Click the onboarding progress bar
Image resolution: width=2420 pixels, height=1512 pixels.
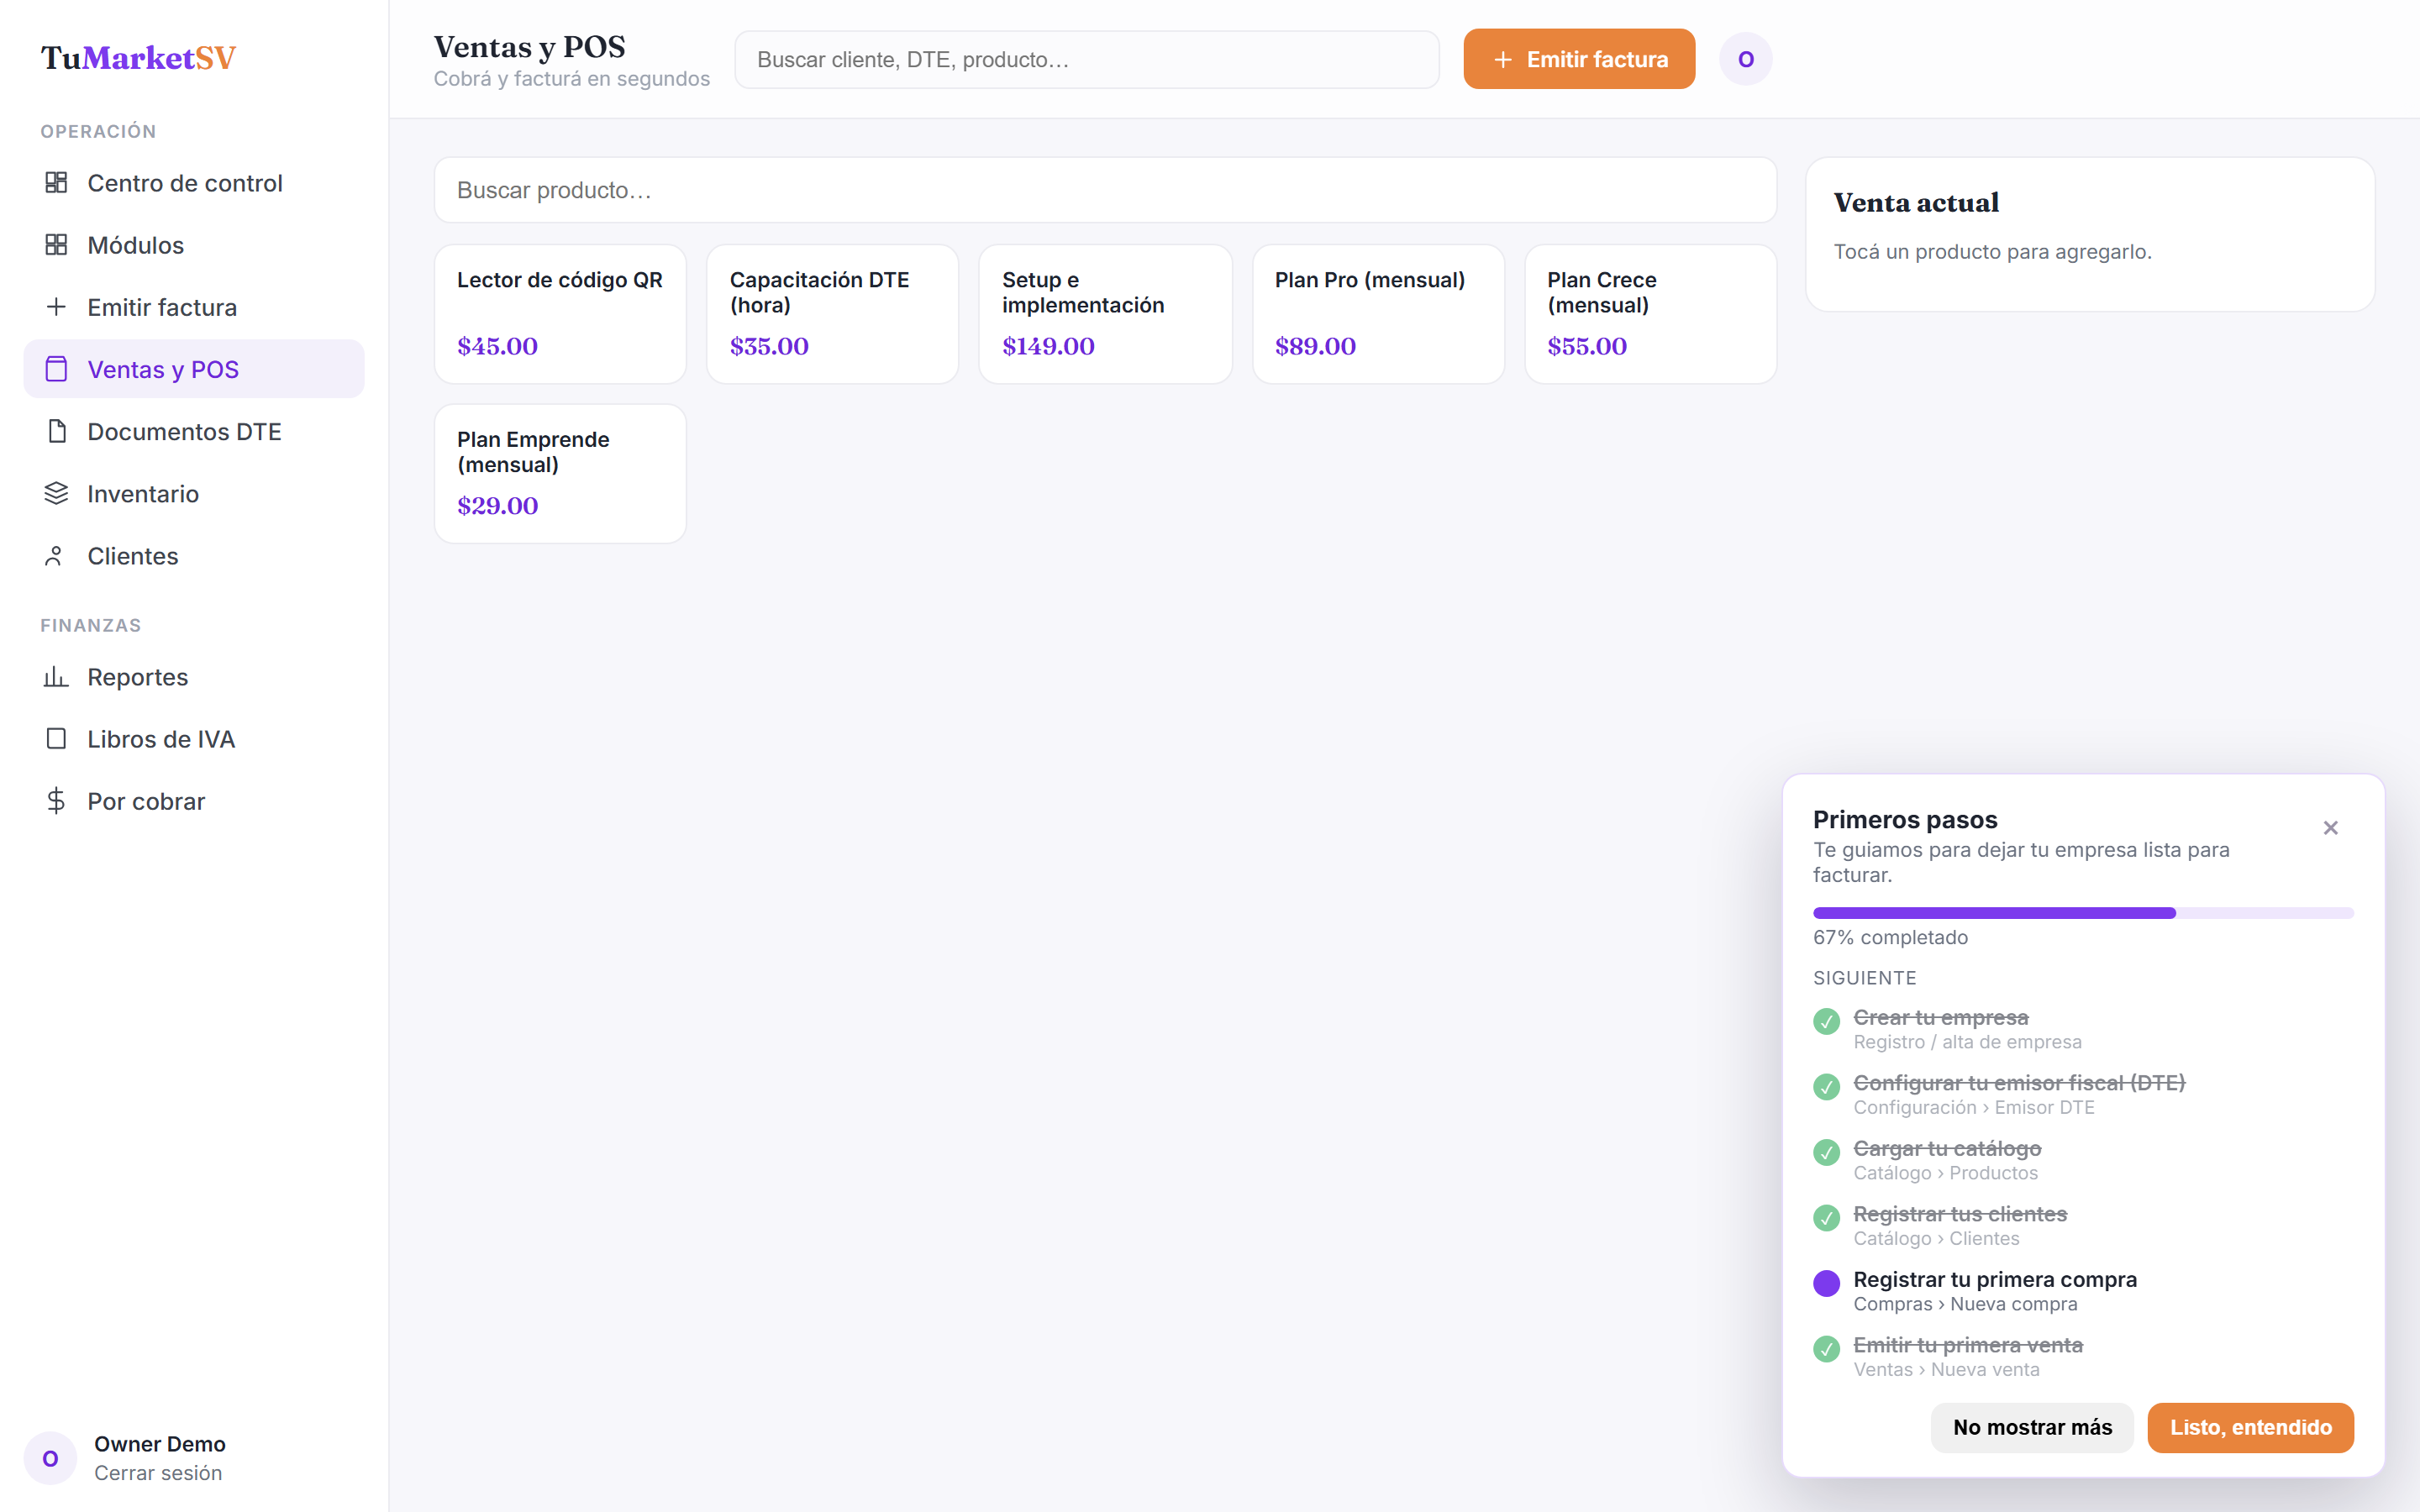tap(2083, 913)
